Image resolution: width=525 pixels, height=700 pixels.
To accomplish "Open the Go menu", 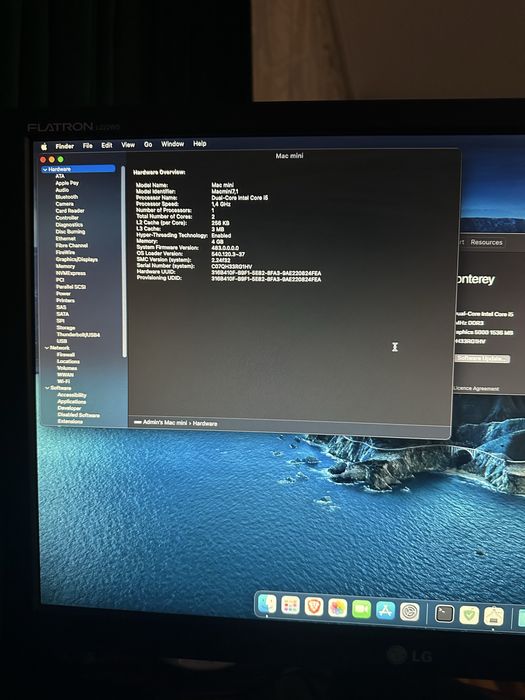I will pyautogui.click(x=148, y=144).
